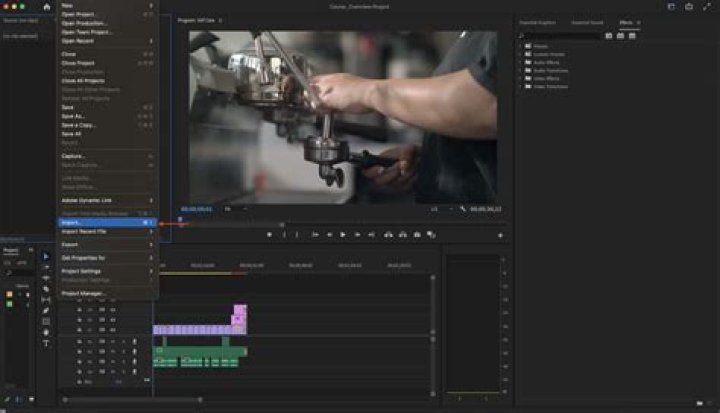Open the playback resolution dropdown

coord(442,209)
